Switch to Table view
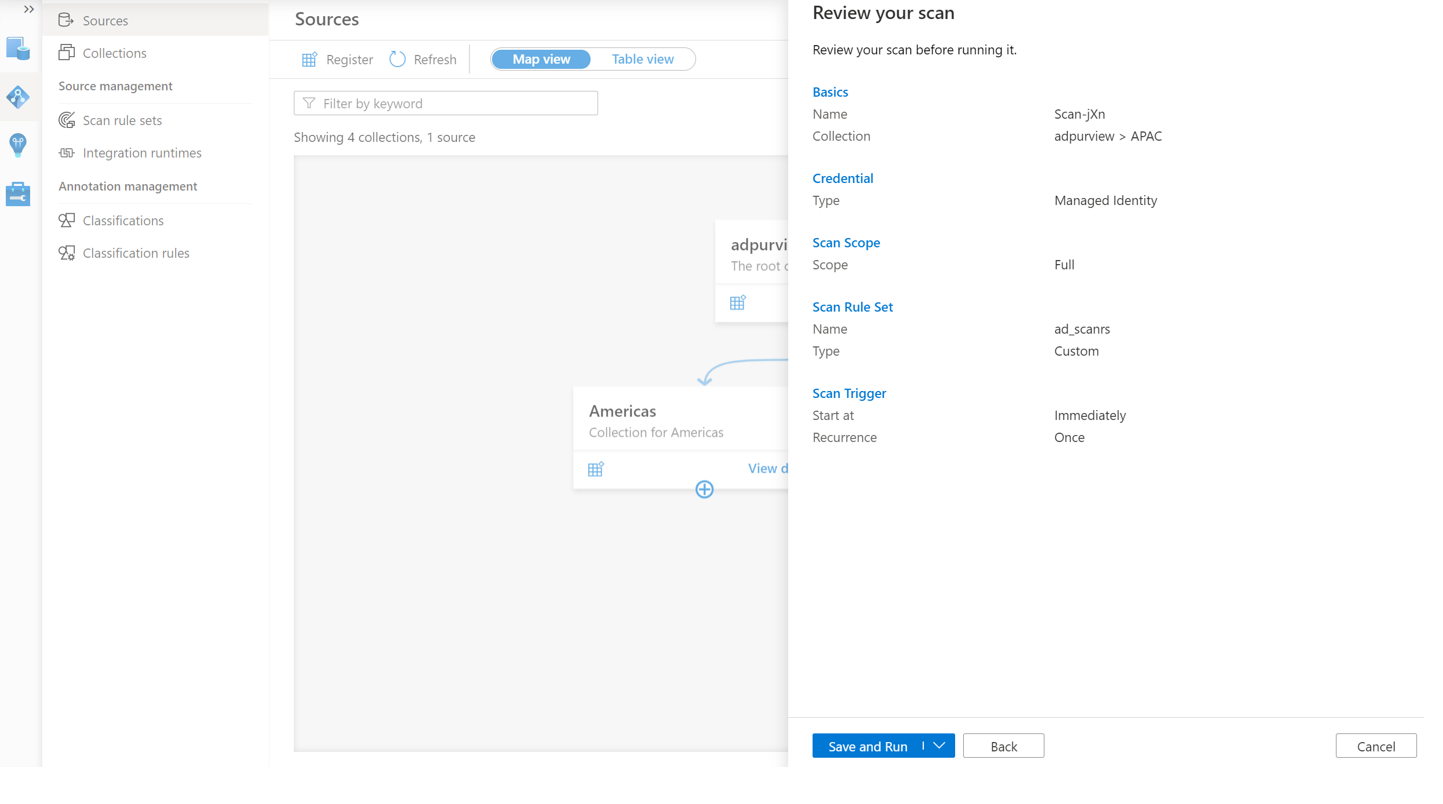The height and width of the screenshot is (804, 1443). tap(643, 59)
